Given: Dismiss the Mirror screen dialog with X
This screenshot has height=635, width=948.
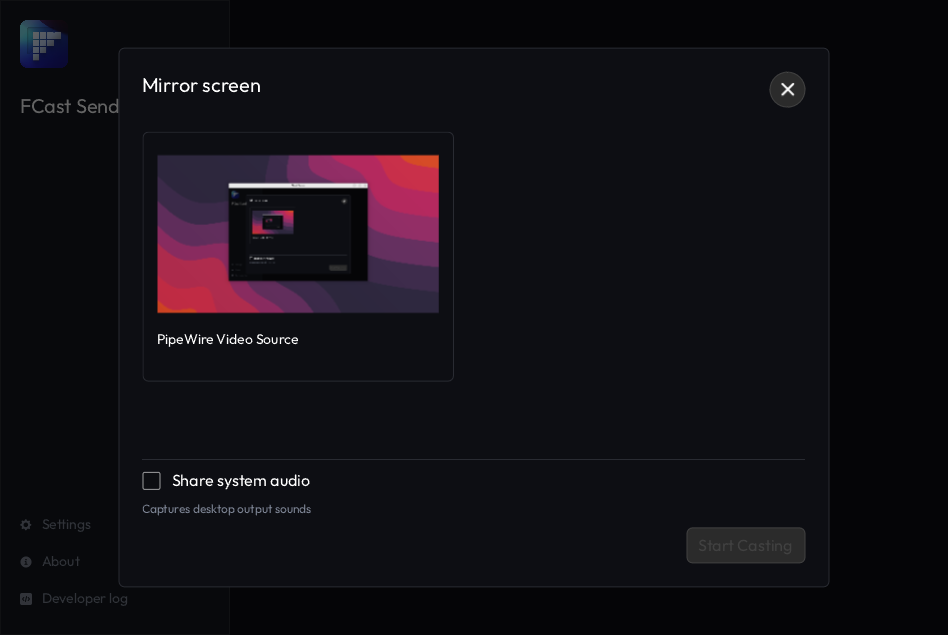Looking at the screenshot, I should coord(787,90).
